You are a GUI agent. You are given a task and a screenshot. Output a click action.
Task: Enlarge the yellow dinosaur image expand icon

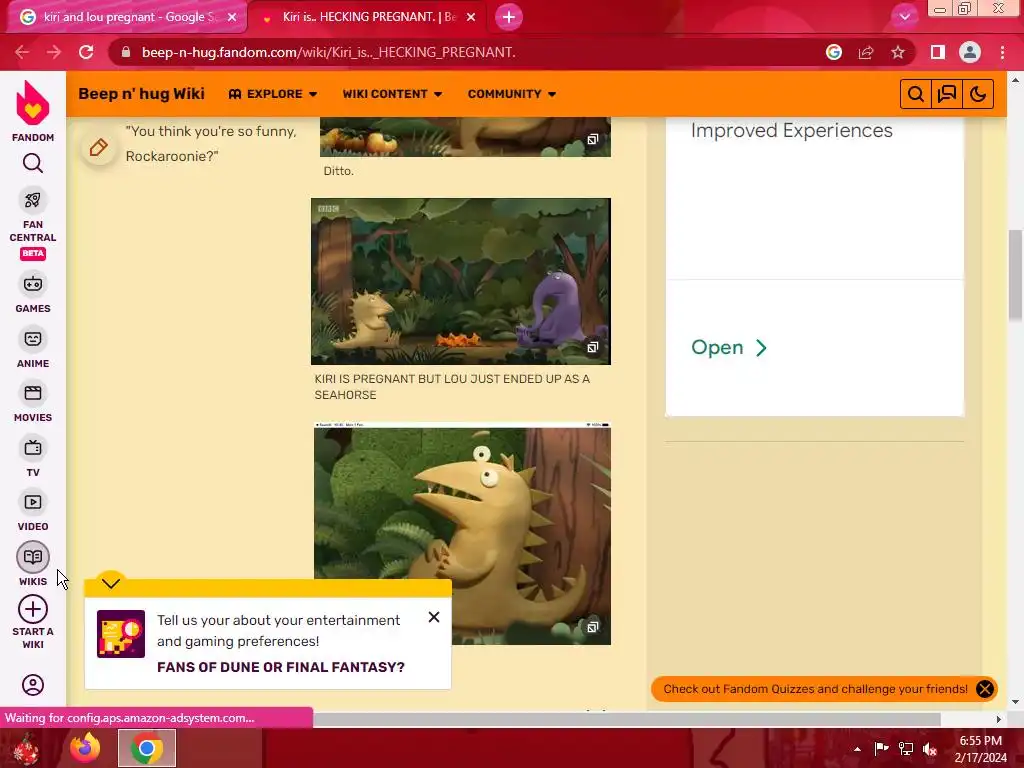click(592, 627)
